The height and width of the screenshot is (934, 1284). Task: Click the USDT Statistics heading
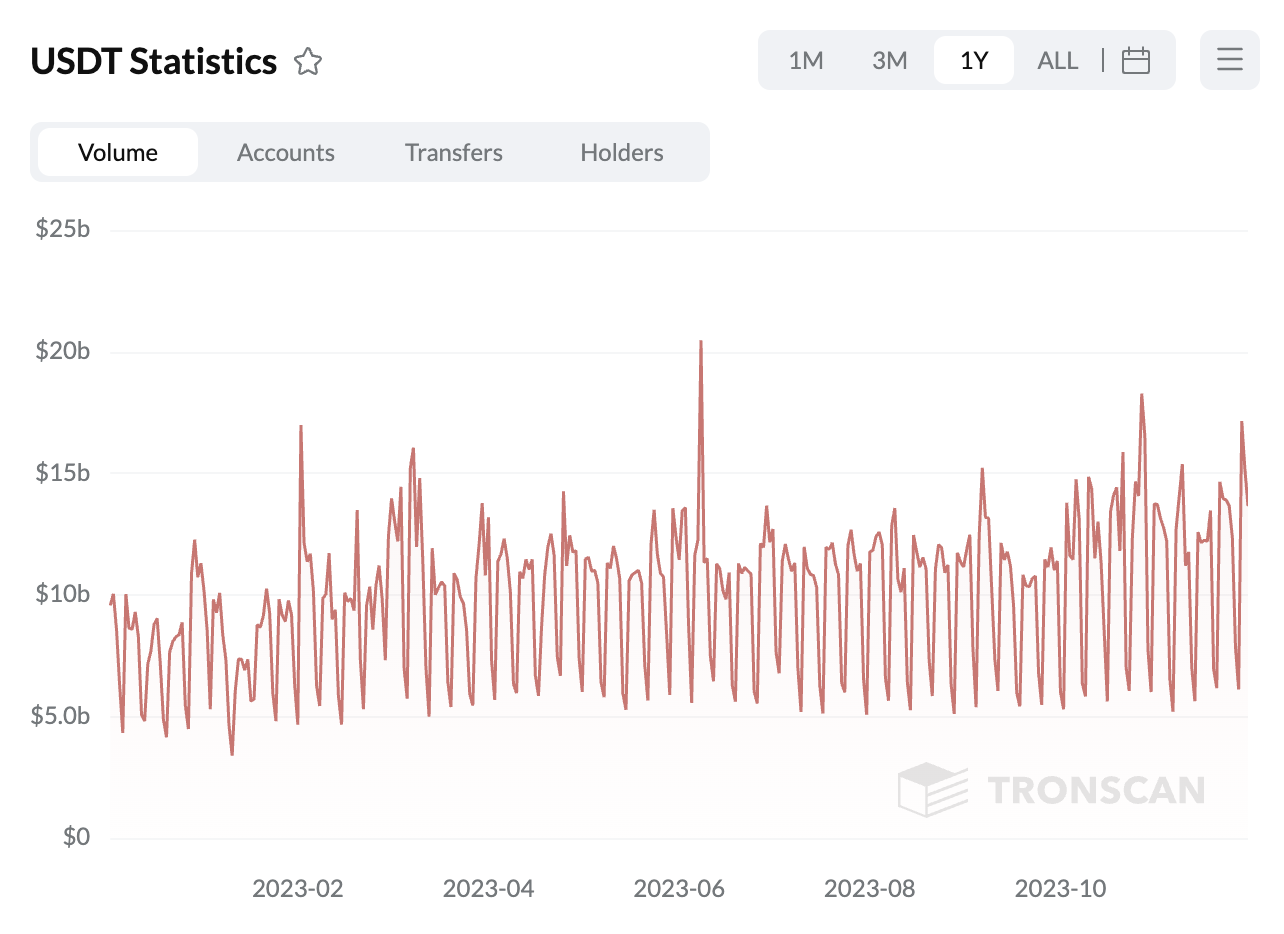154,62
